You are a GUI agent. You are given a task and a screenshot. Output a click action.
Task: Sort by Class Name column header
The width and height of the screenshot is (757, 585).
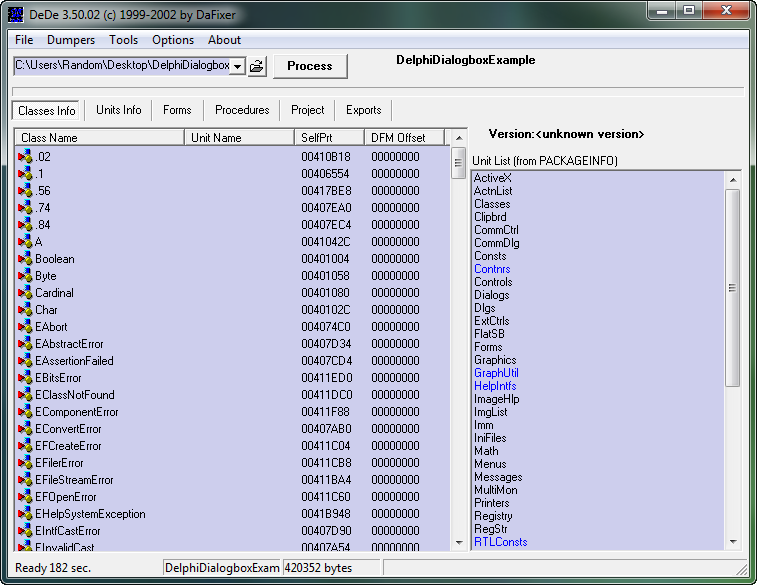[100, 138]
